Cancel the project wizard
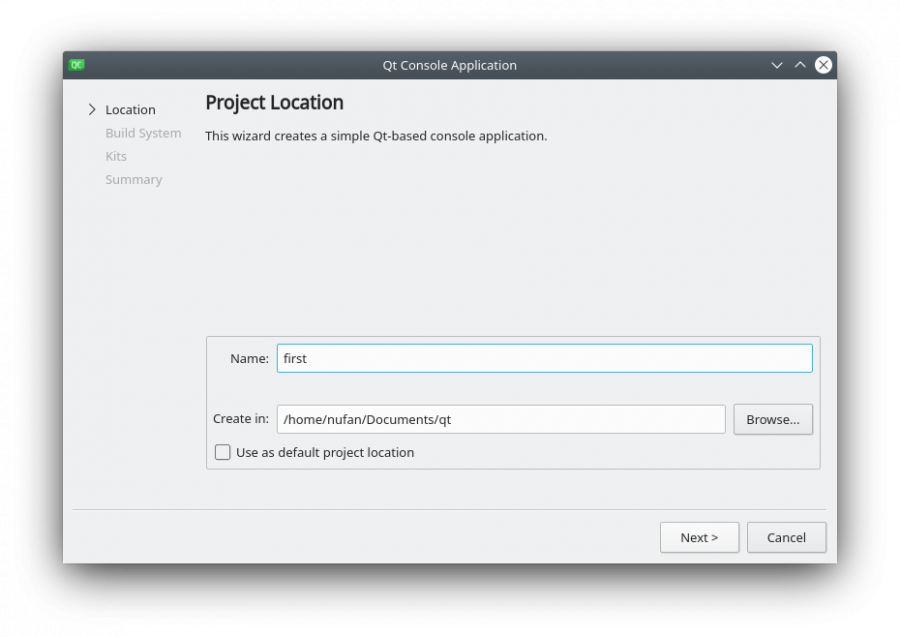Viewport: 900px width, 637px height. tap(786, 537)
